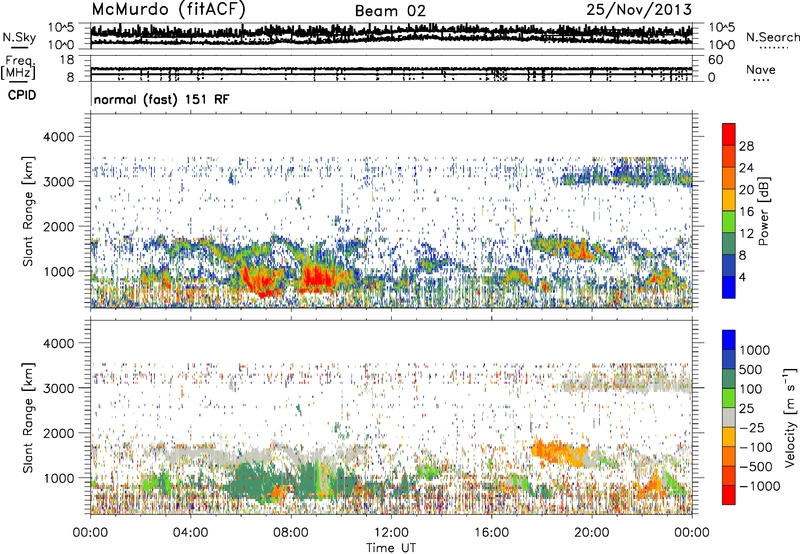Image resolution: width=800 pixels, height=554 pixels.
Task: Click the 12:00 time axis label
Action: click(x=391, y=533)
